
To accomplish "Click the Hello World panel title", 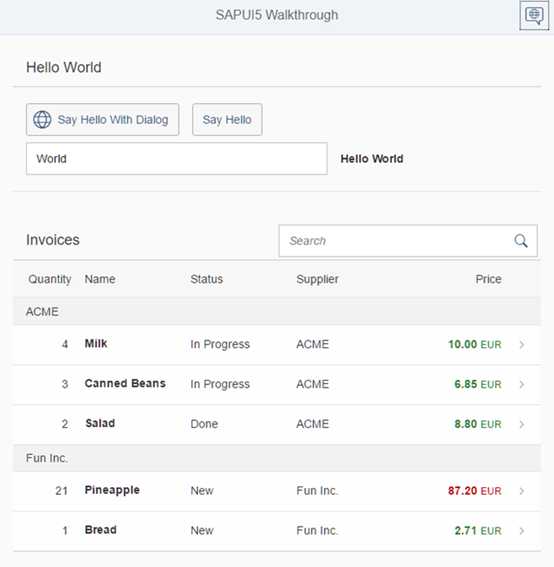I will click(x=64, y=67).
